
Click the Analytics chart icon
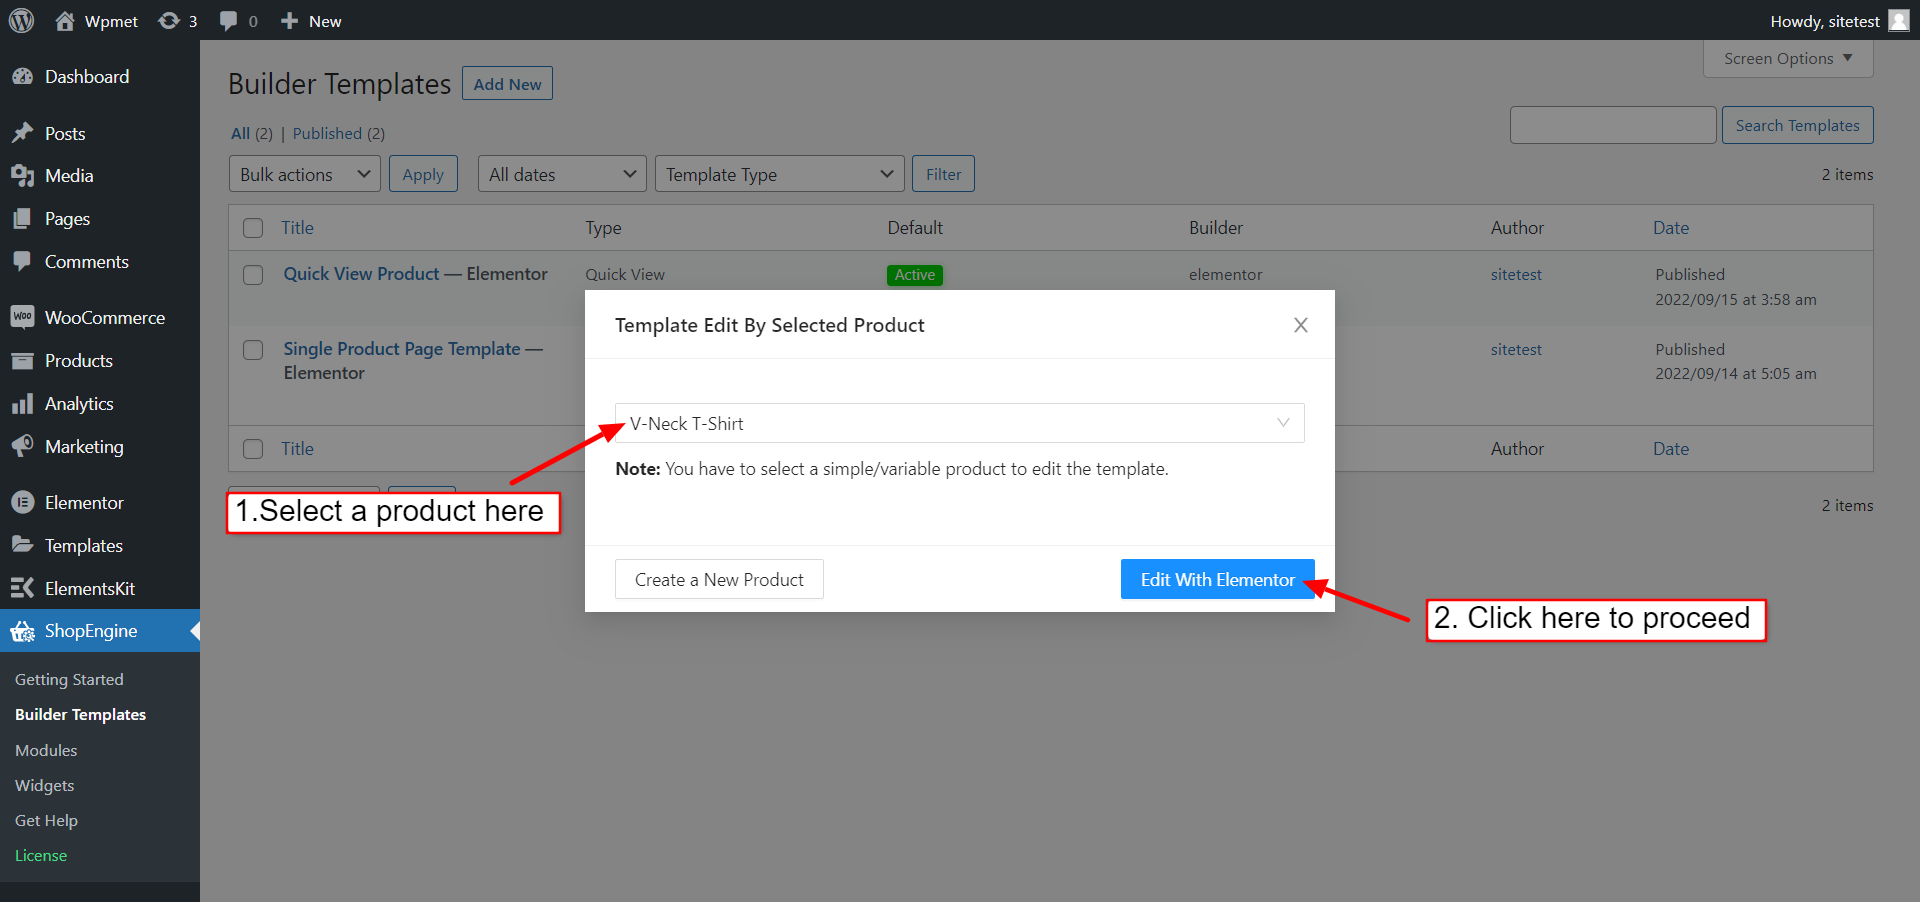tap(24, 403)
